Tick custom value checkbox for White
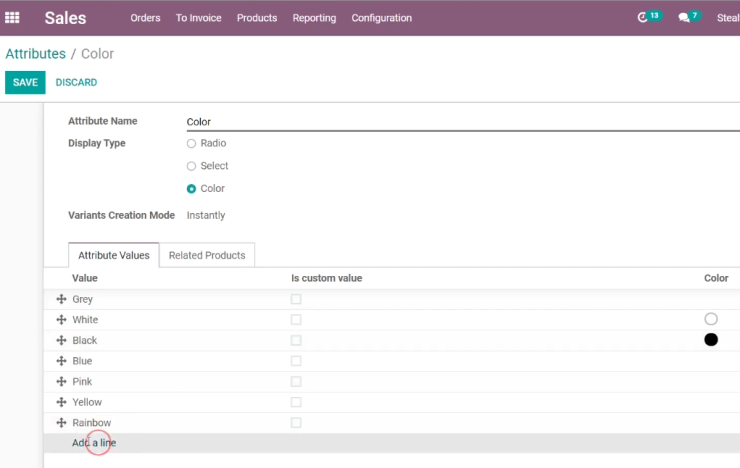Screen dimensions: 740x468 coord(296,320)
